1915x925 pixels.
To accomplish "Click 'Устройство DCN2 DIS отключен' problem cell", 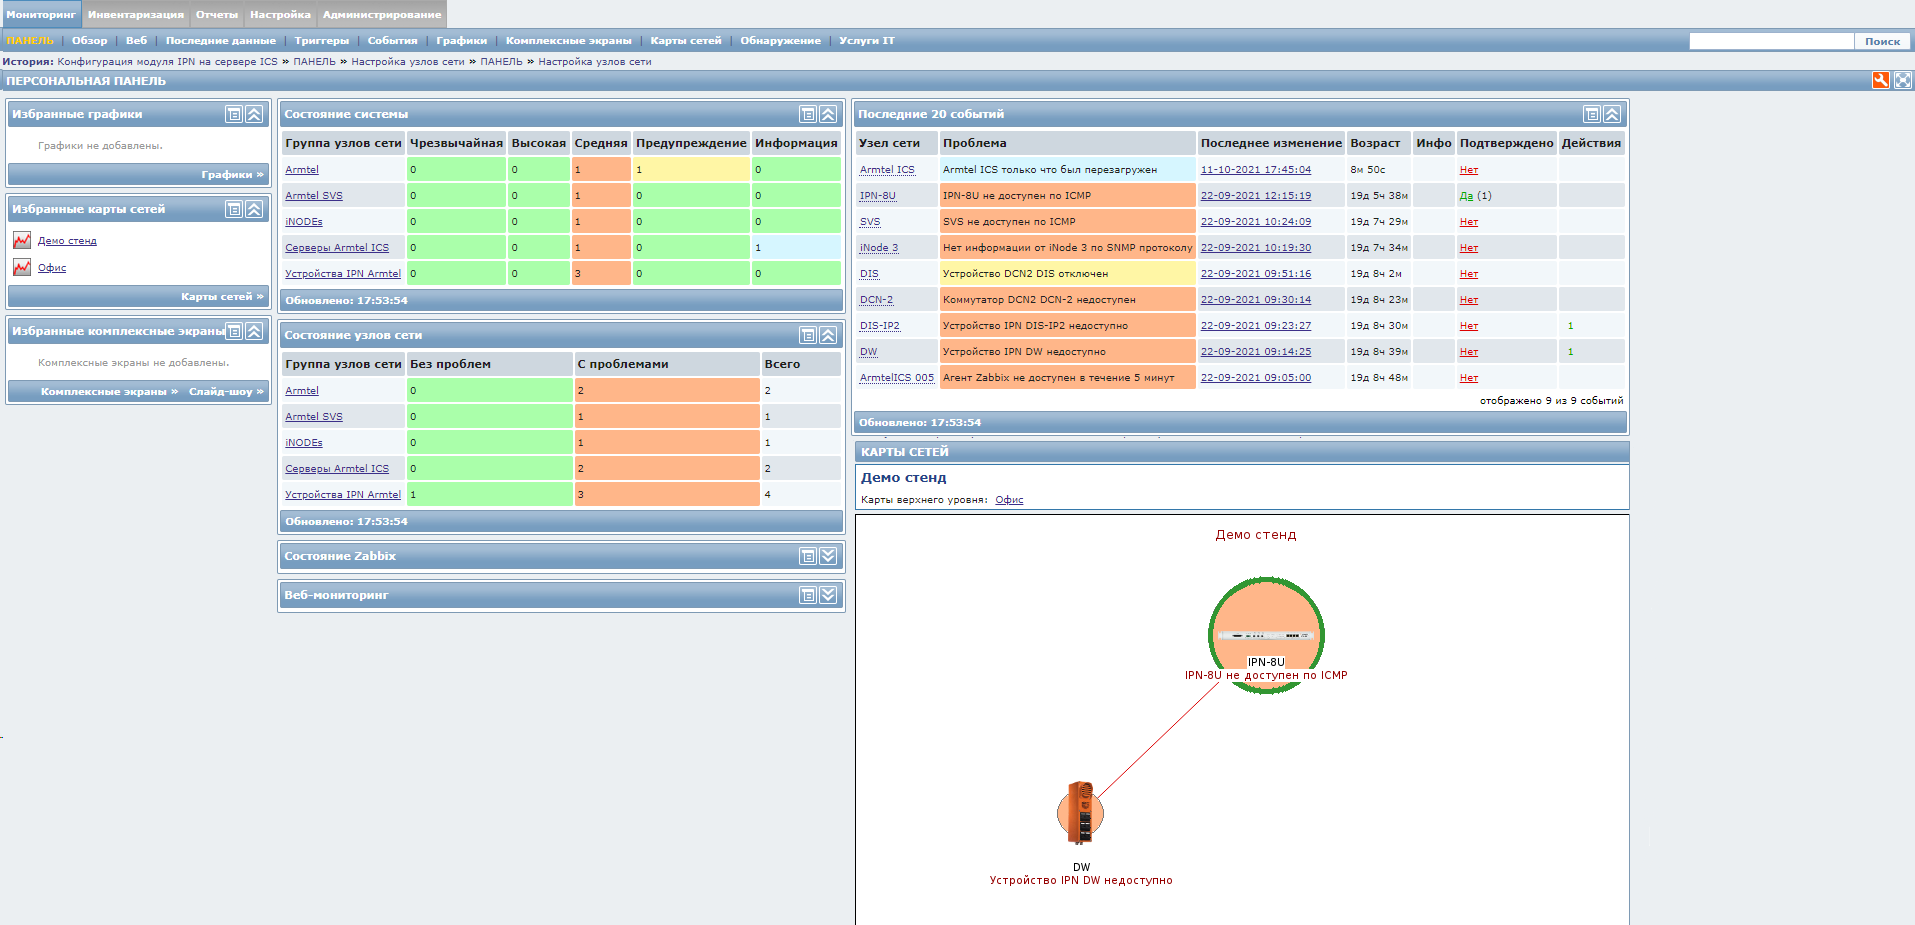I will click(1067, 273).
